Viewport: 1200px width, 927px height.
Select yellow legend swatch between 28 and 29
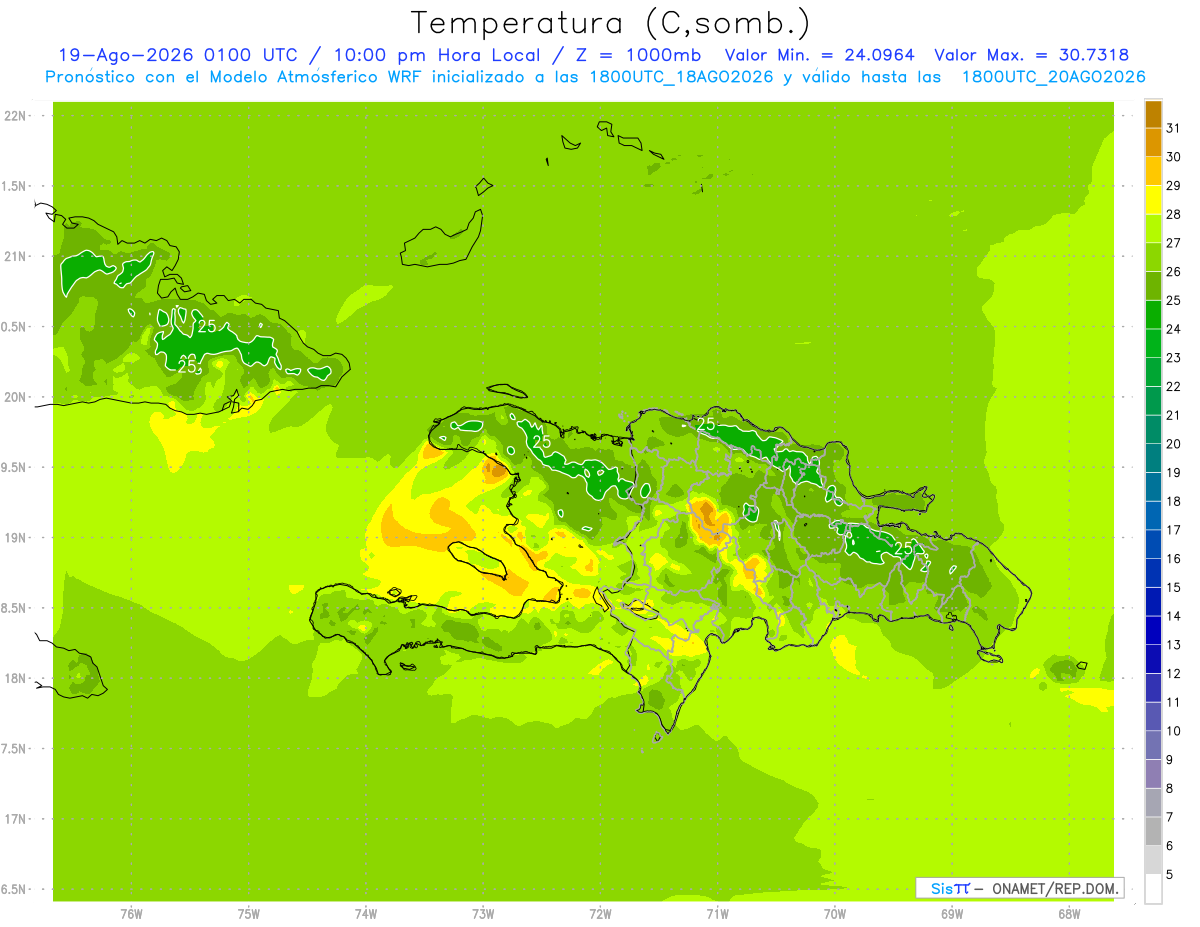[x=1153, y=200]
